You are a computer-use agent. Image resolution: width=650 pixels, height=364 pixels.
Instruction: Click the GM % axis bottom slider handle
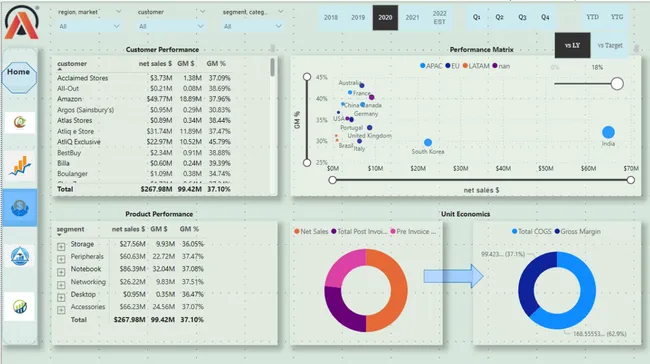pos(307,163)
